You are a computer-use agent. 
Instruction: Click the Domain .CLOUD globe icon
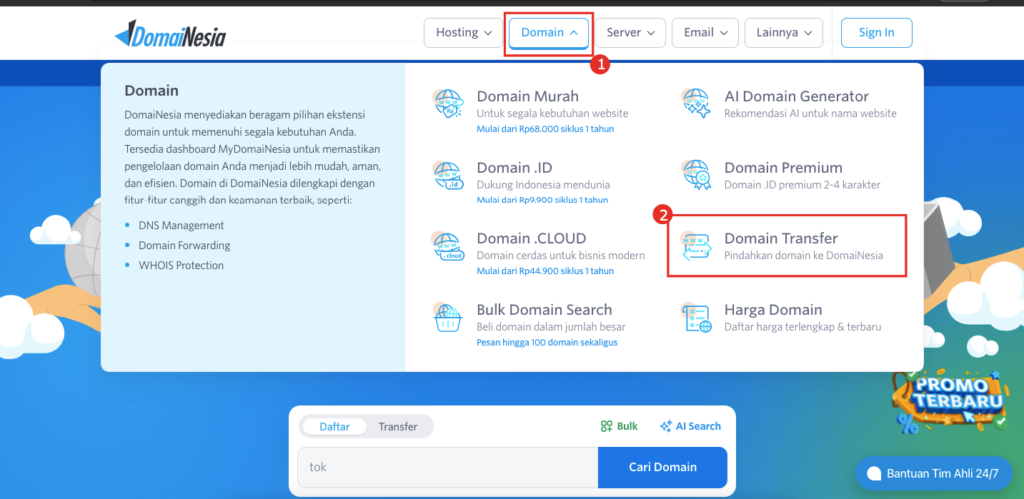pyautogui.click(x=448, y=247)
